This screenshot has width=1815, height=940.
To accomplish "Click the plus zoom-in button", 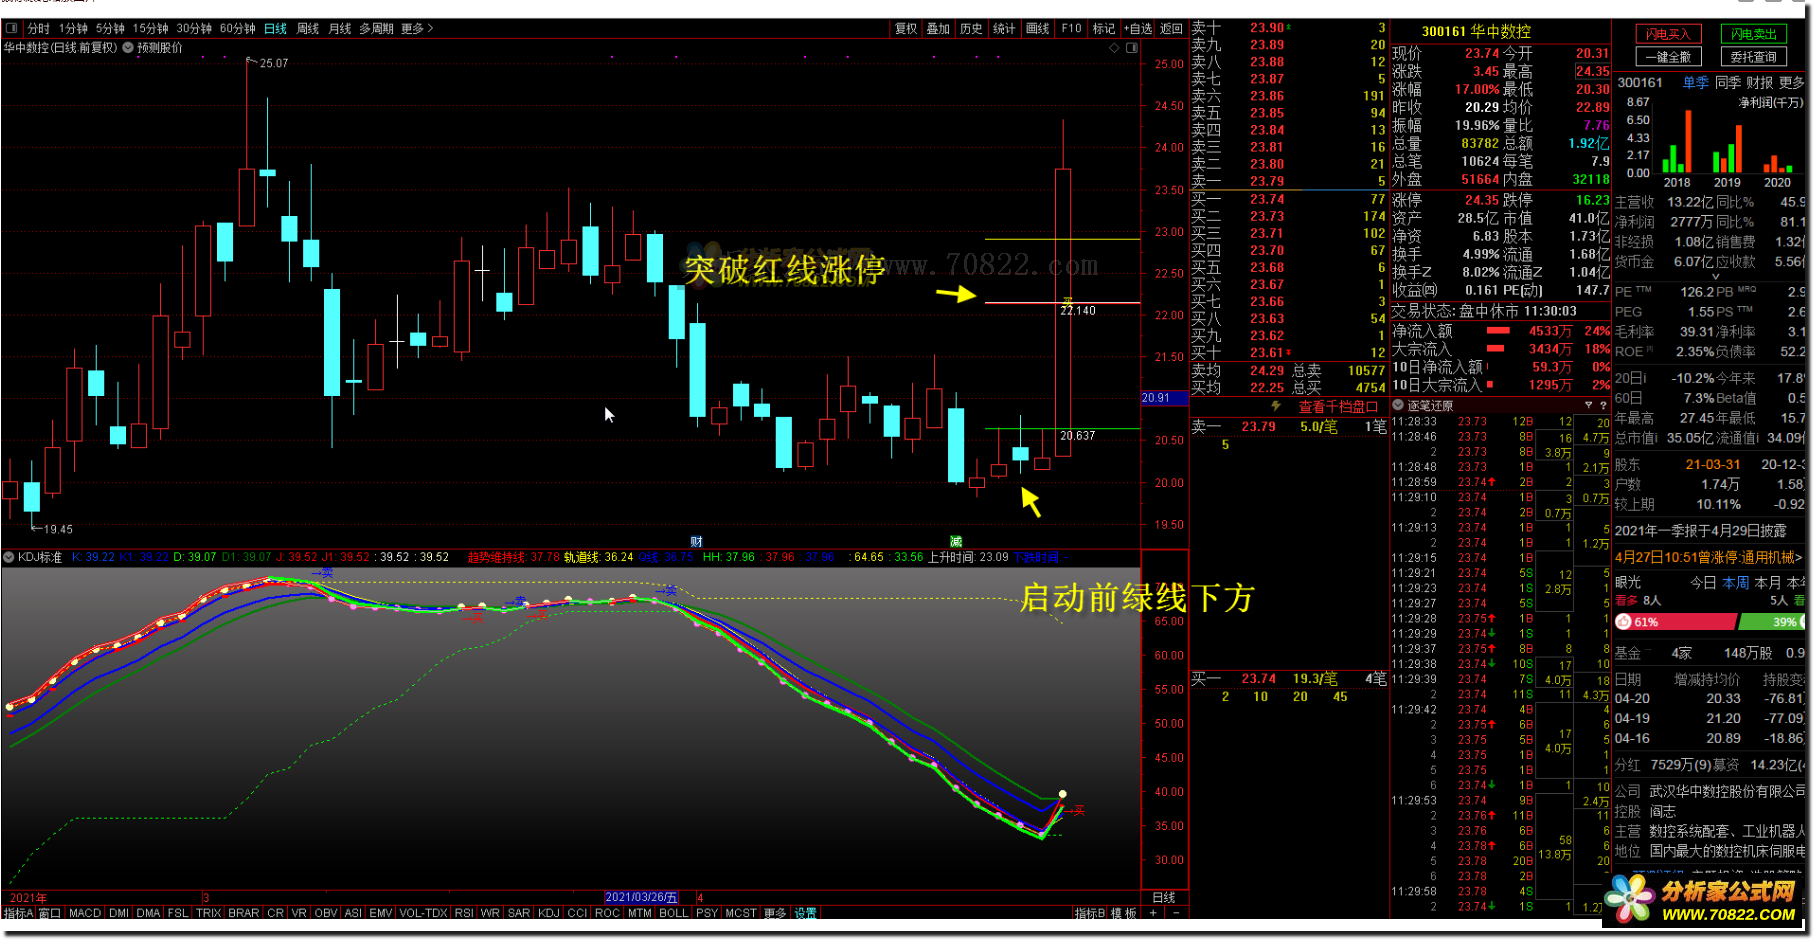I will point(1153,913).
